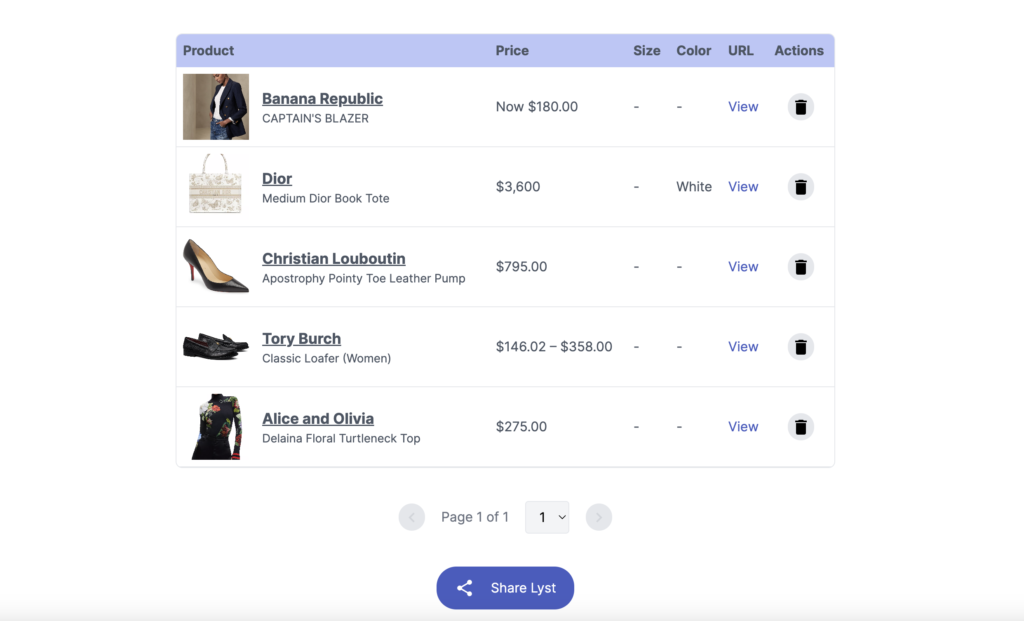The height and width of the screenshot is (621, 1024).
Task: Click trash icon for Dior tote
Action: [800, 187]
